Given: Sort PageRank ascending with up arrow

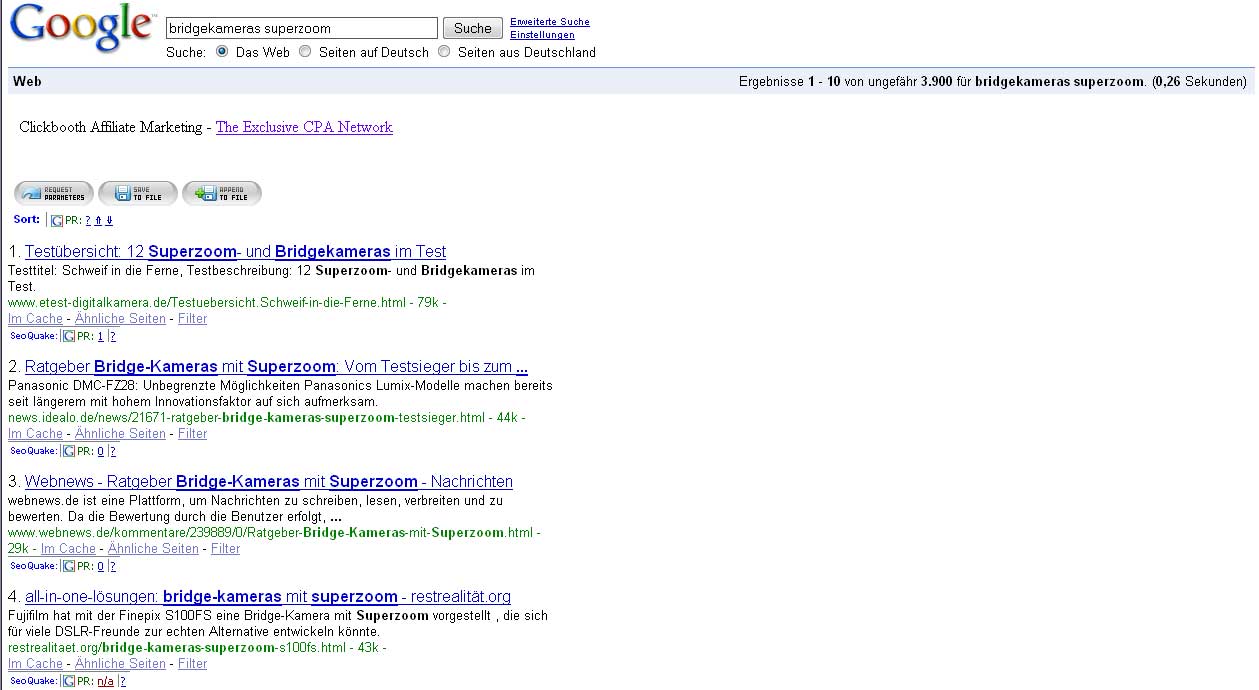Looking at the screenshot, I should click(x=98, y=220).
